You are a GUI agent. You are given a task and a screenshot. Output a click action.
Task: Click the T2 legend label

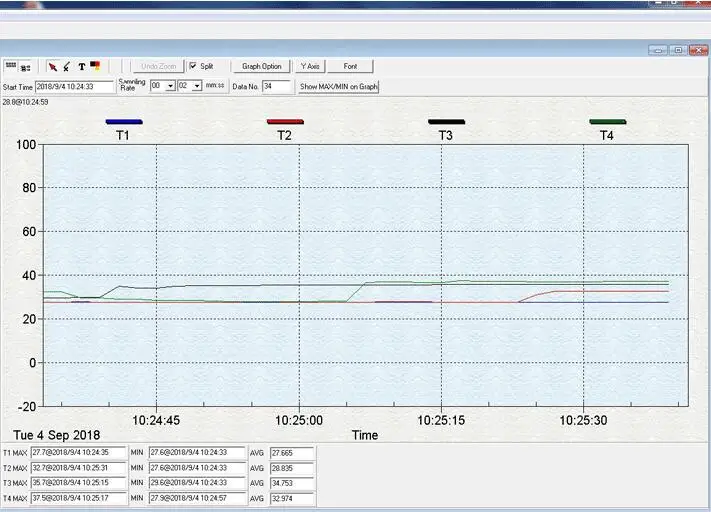284,136
